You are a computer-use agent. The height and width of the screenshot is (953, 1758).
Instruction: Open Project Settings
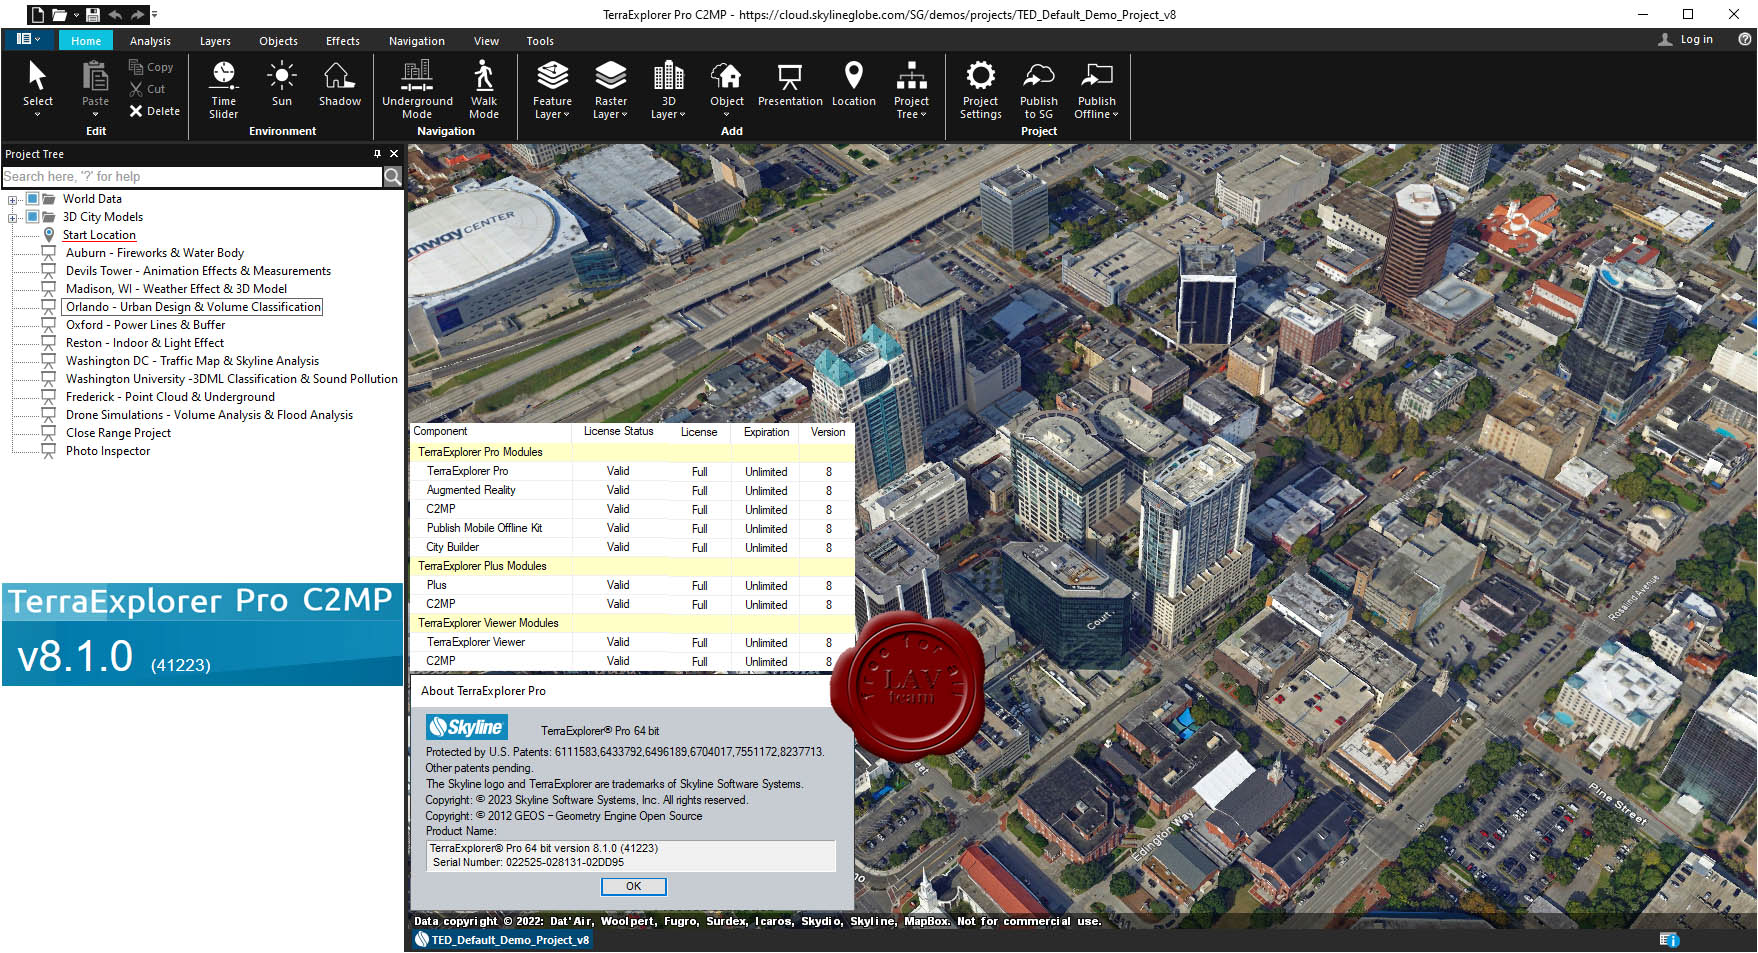(980, 89)
